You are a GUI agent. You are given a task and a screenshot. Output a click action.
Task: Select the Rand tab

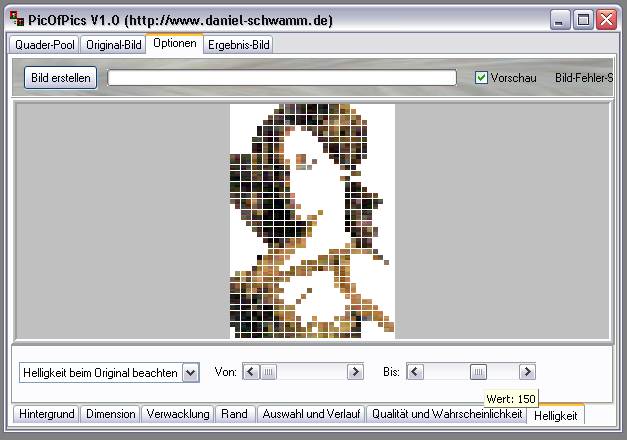point(235,414)
